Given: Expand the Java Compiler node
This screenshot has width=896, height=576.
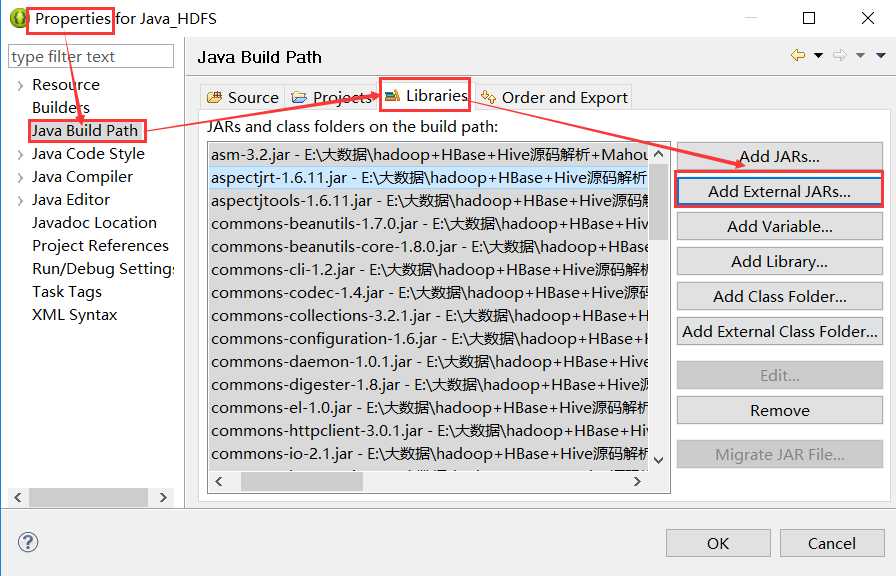Looking at the screenshot, I should 20,178.
